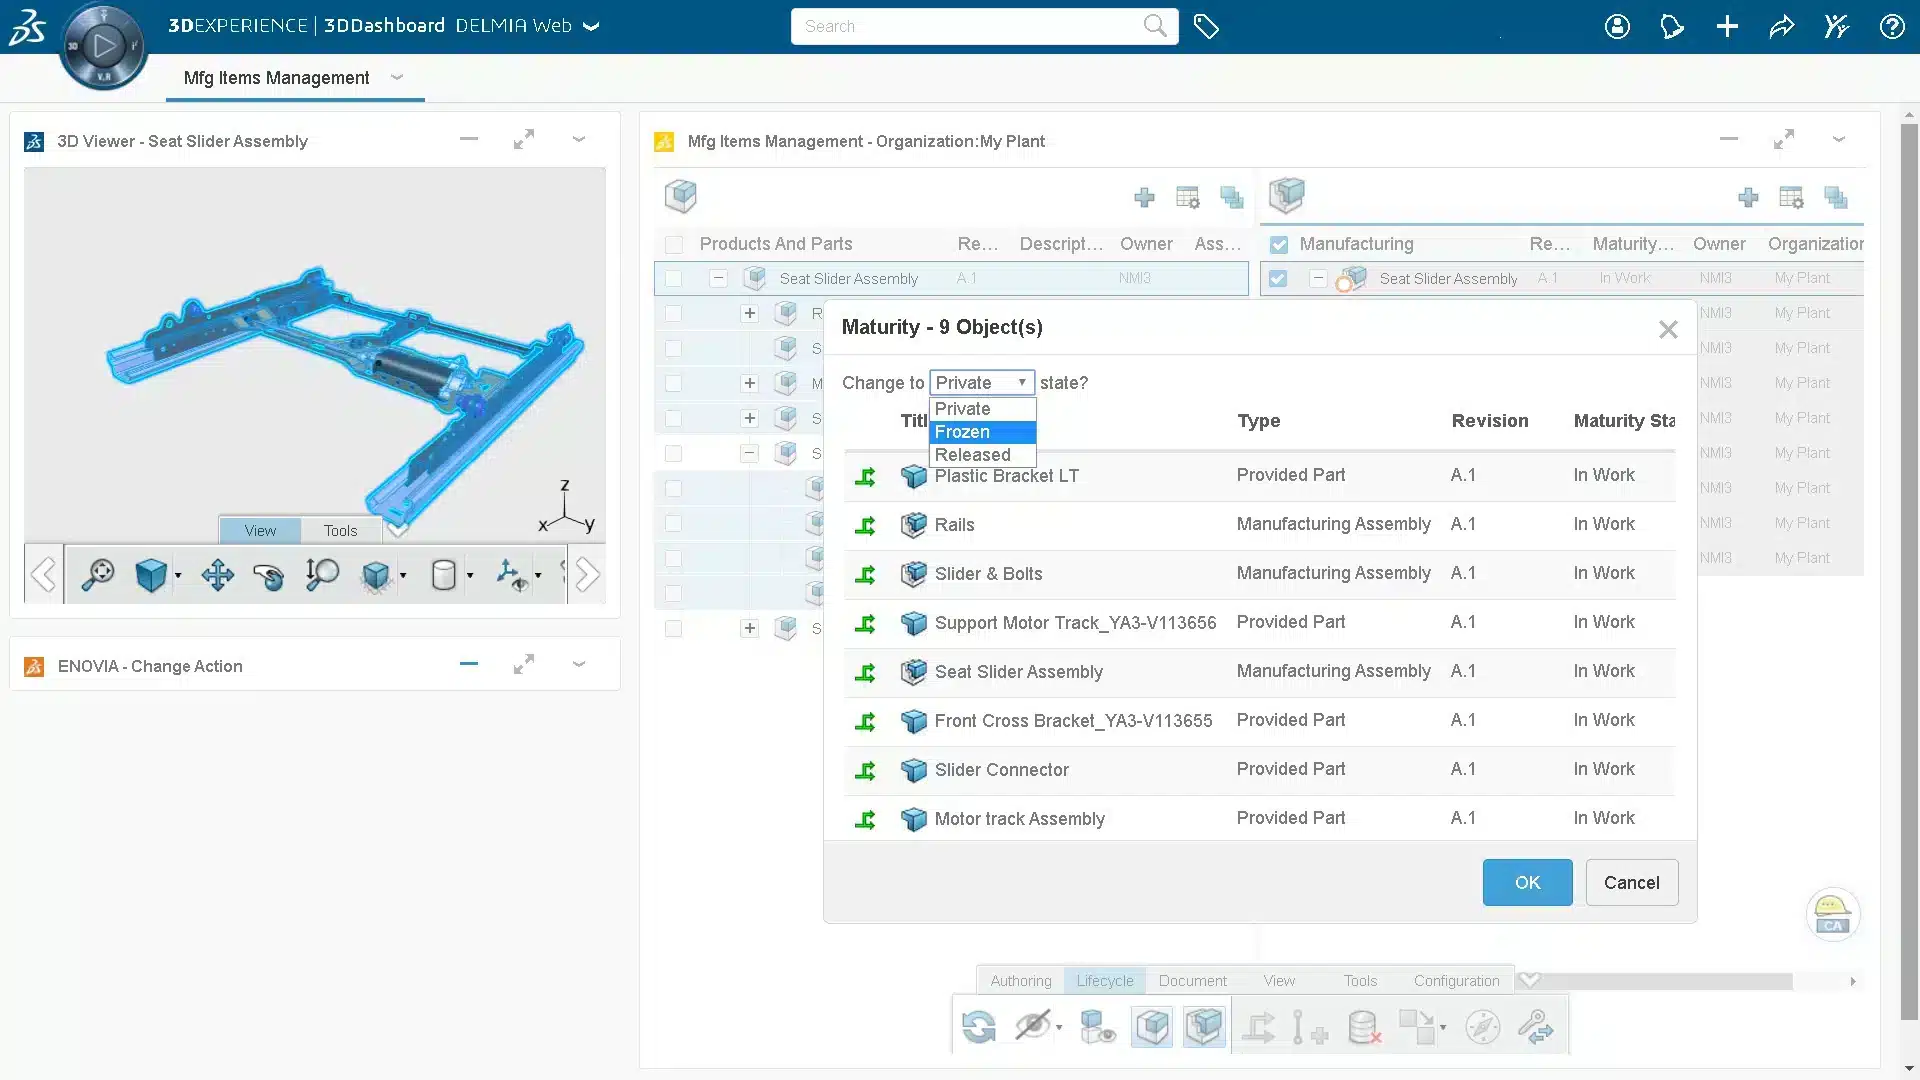Collapse the Seat Slider Assembly tree node
This screenshot has width=1920, height=1080.
[x=718, y=279]
